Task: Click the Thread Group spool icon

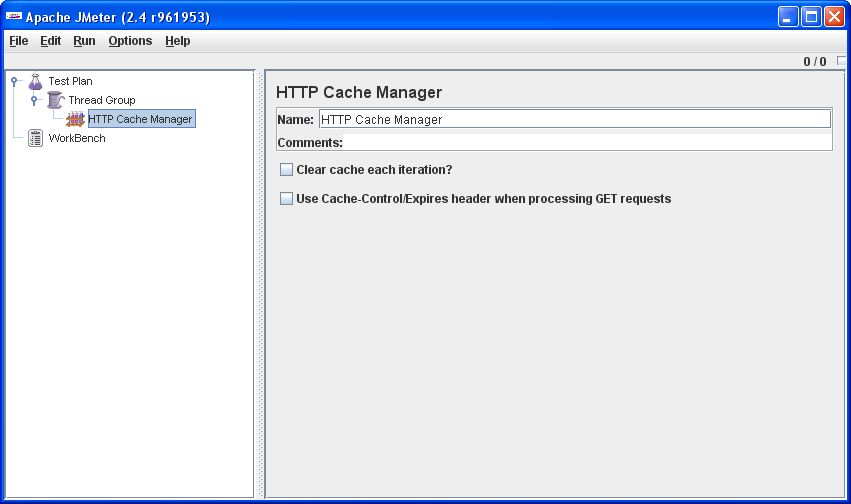Action: click(x=55, y=100)
